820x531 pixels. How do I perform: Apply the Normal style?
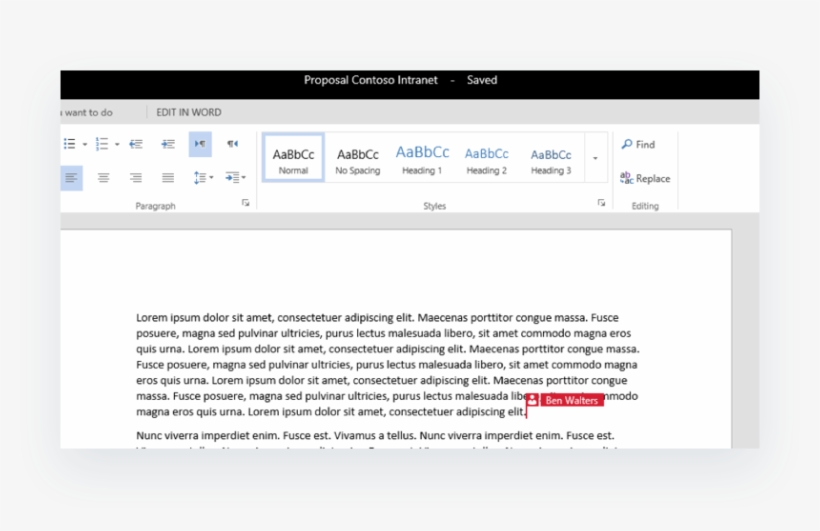click(293, 157)
